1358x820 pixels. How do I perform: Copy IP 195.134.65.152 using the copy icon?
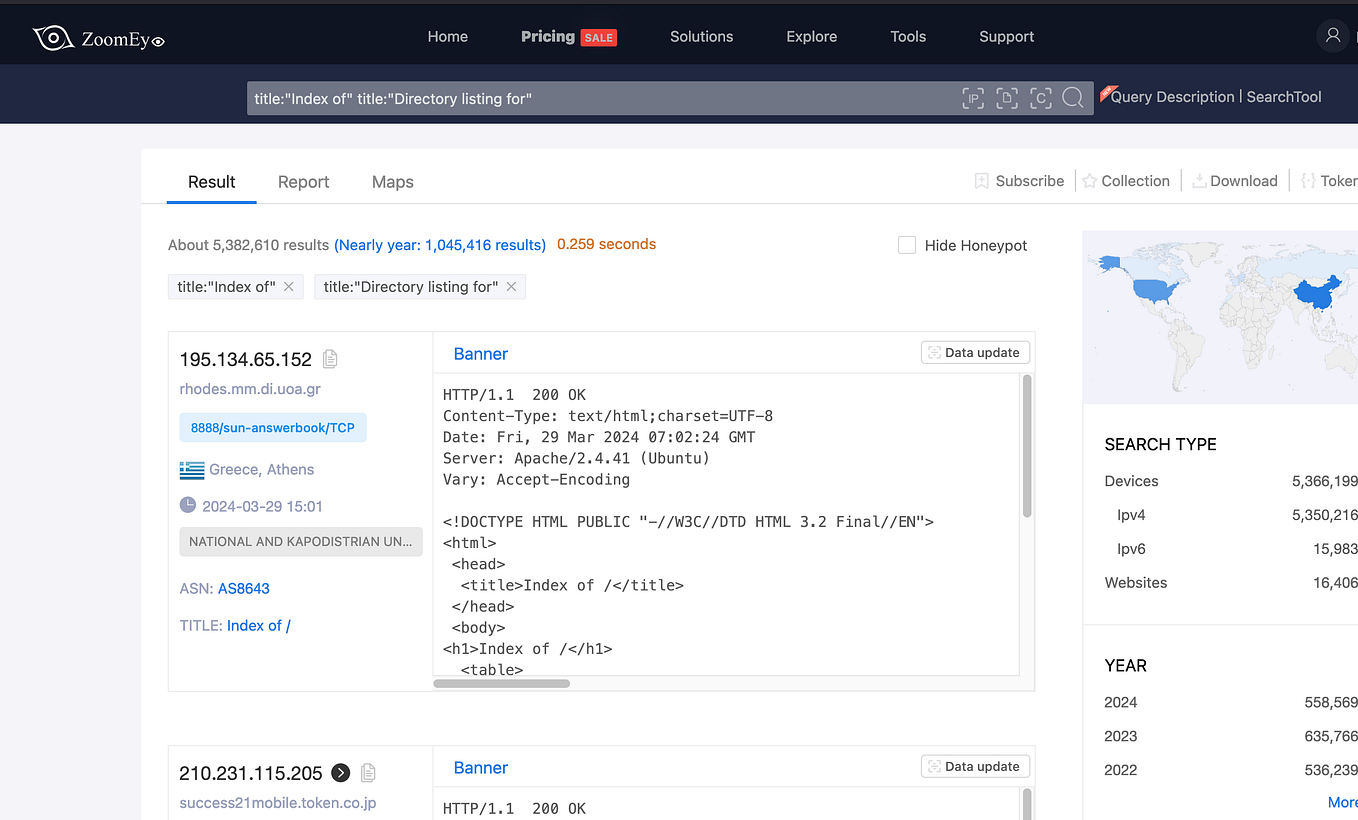tap(330, 358)
